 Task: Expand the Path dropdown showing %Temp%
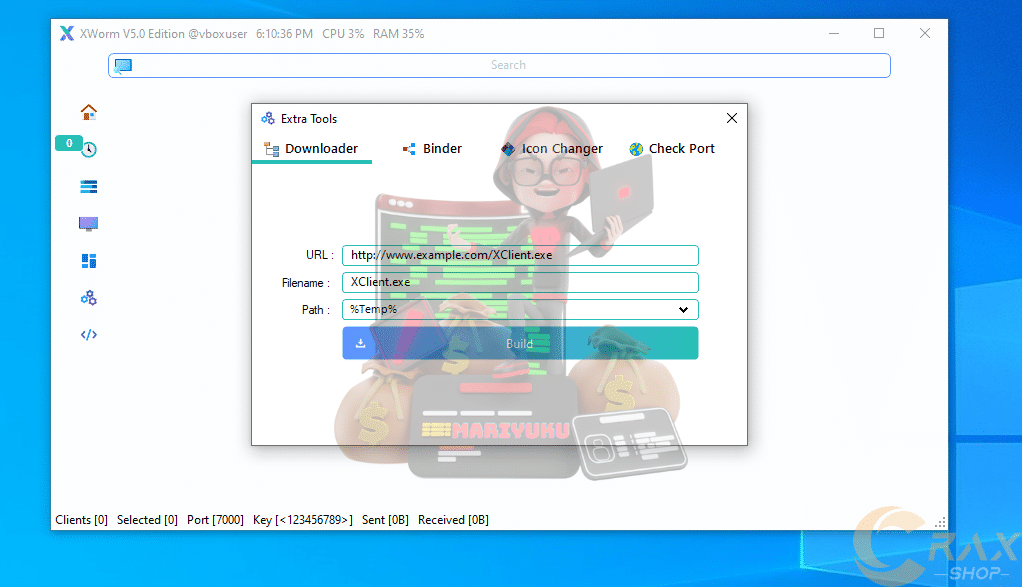pos(520,310)
